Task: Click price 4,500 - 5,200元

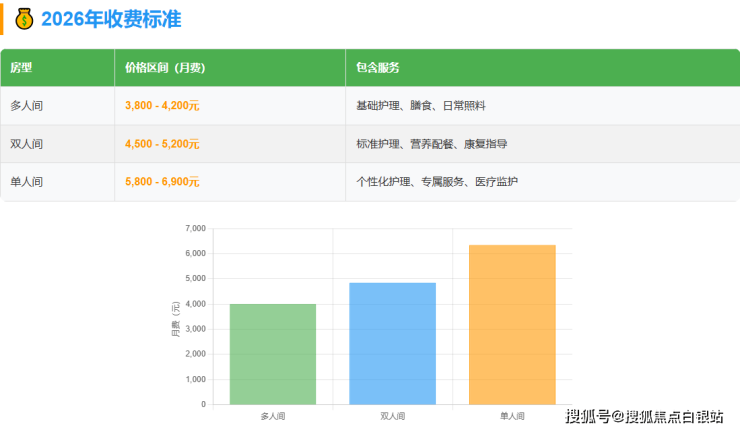Action: click(162, 144)
